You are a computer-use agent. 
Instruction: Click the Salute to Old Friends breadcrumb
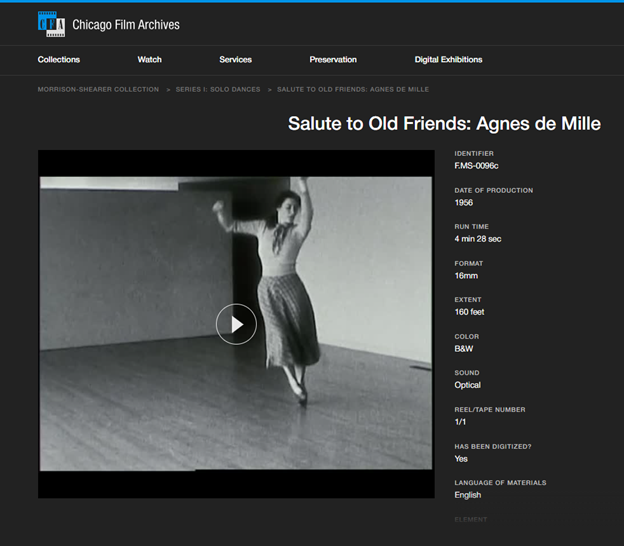pyautogui.click(x=353, y=90)
